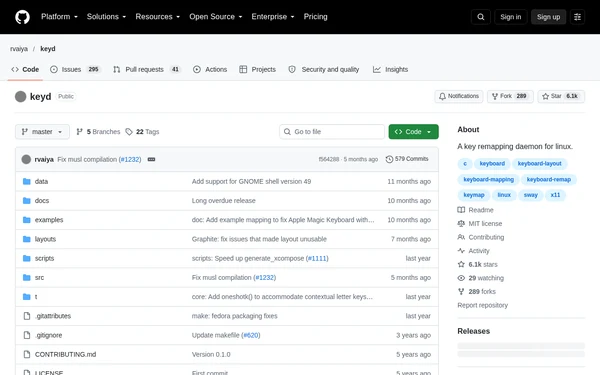Image resolution: width=600 pixels, height=375 pixels.
Task: Open 'Long overdue release' commit message
Action: point(223,201)
